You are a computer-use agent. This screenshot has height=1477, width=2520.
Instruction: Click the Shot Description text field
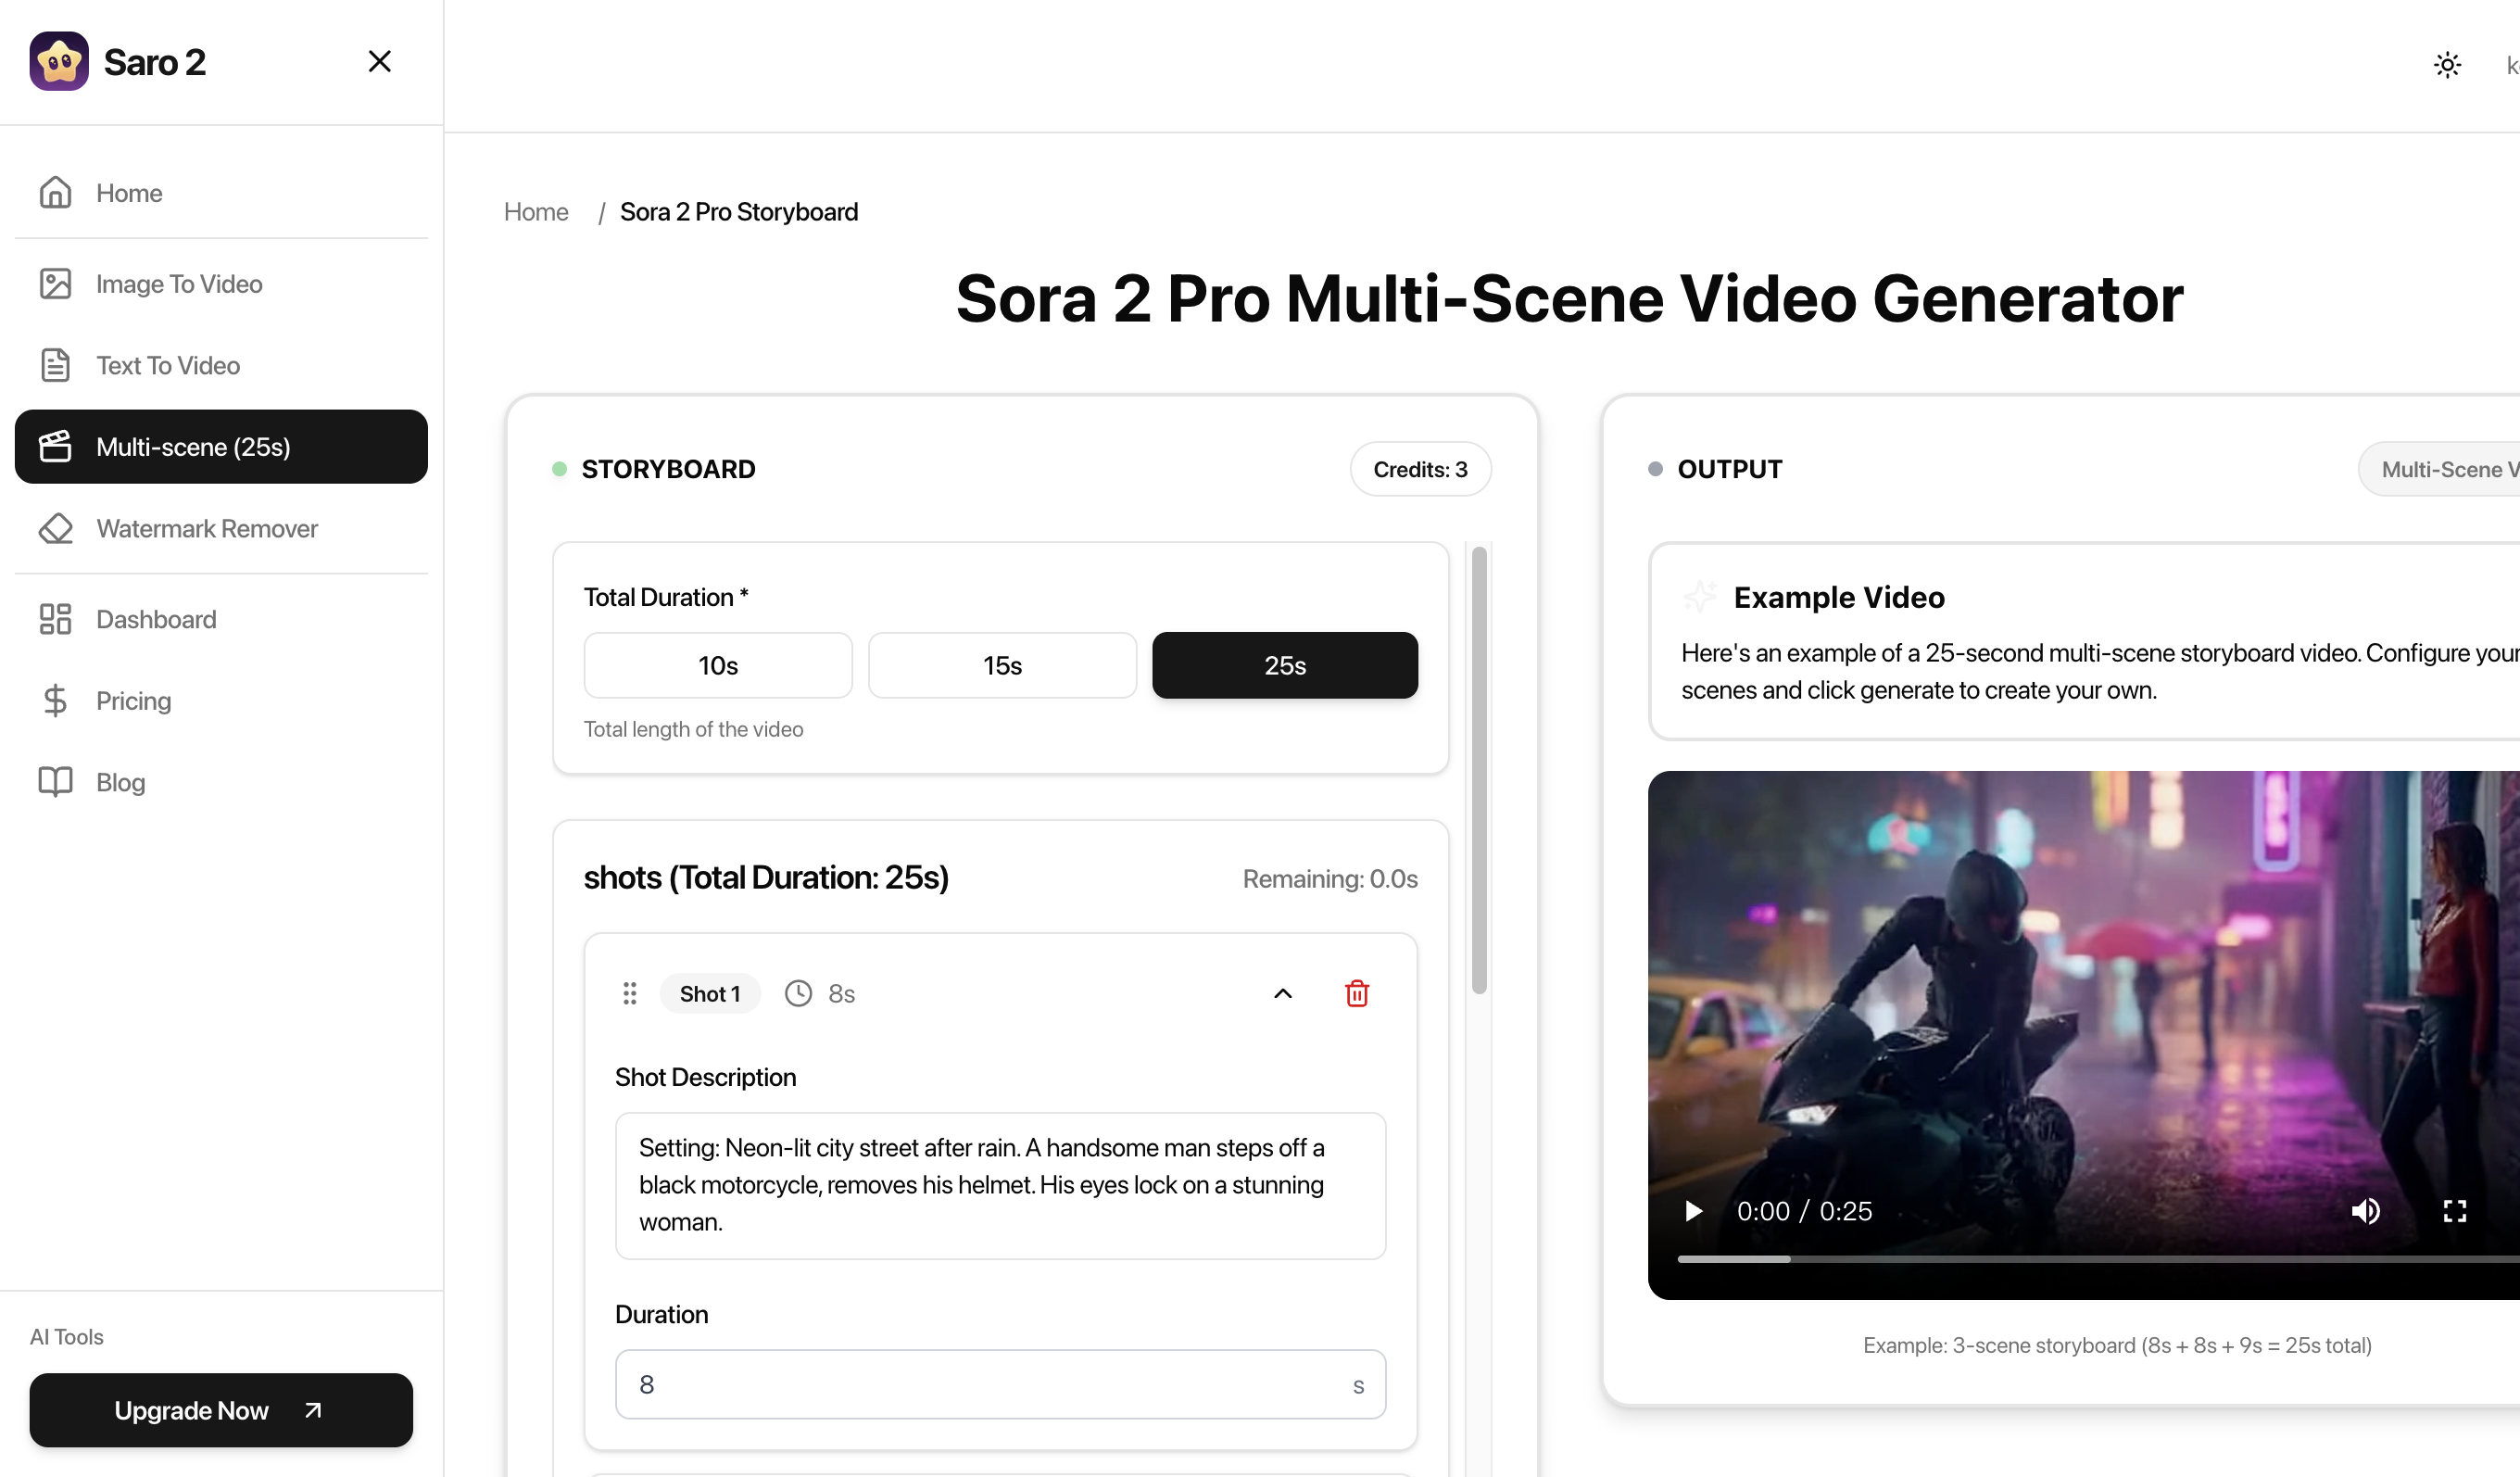(x=1000, y=1185)
